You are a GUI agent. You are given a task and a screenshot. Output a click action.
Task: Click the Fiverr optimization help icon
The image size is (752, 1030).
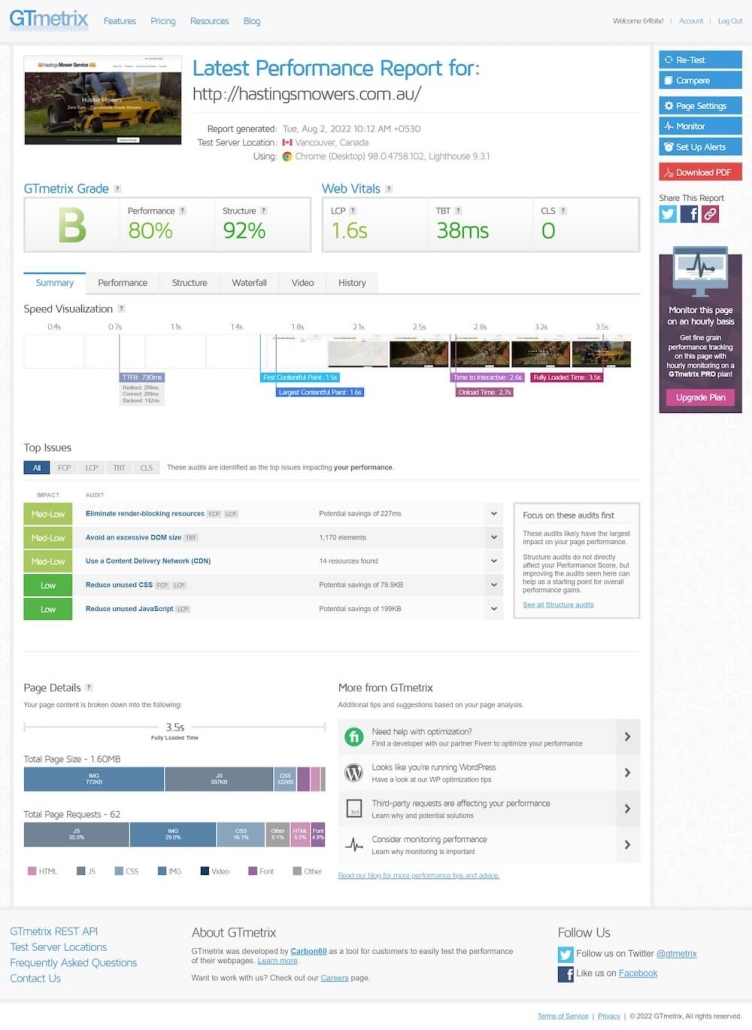[x=354, y=737]
